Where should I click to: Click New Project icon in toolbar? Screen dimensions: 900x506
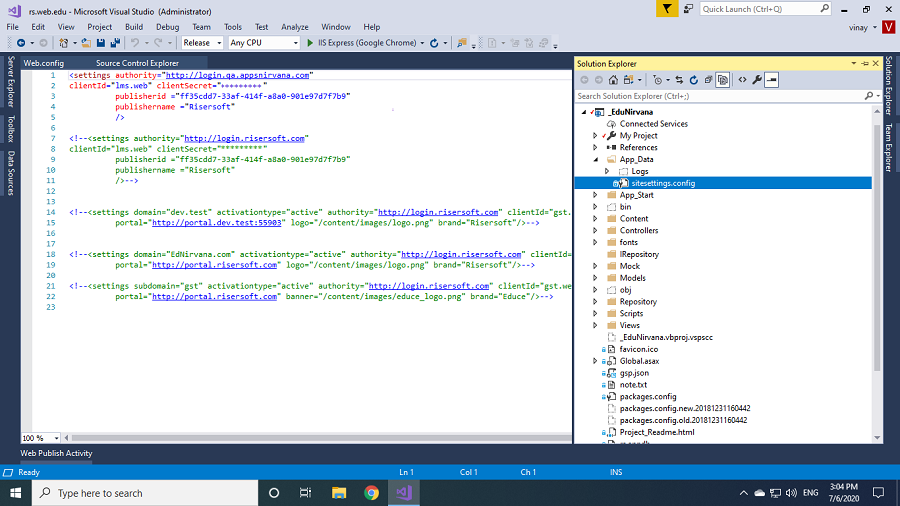coord(64,43)
